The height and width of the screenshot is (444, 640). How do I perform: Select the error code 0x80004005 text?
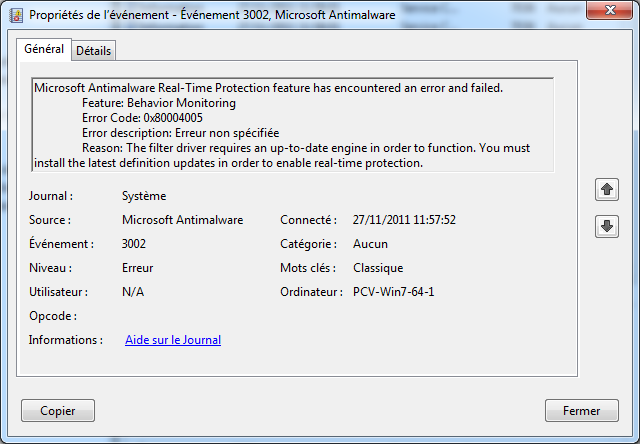(173, 118)
